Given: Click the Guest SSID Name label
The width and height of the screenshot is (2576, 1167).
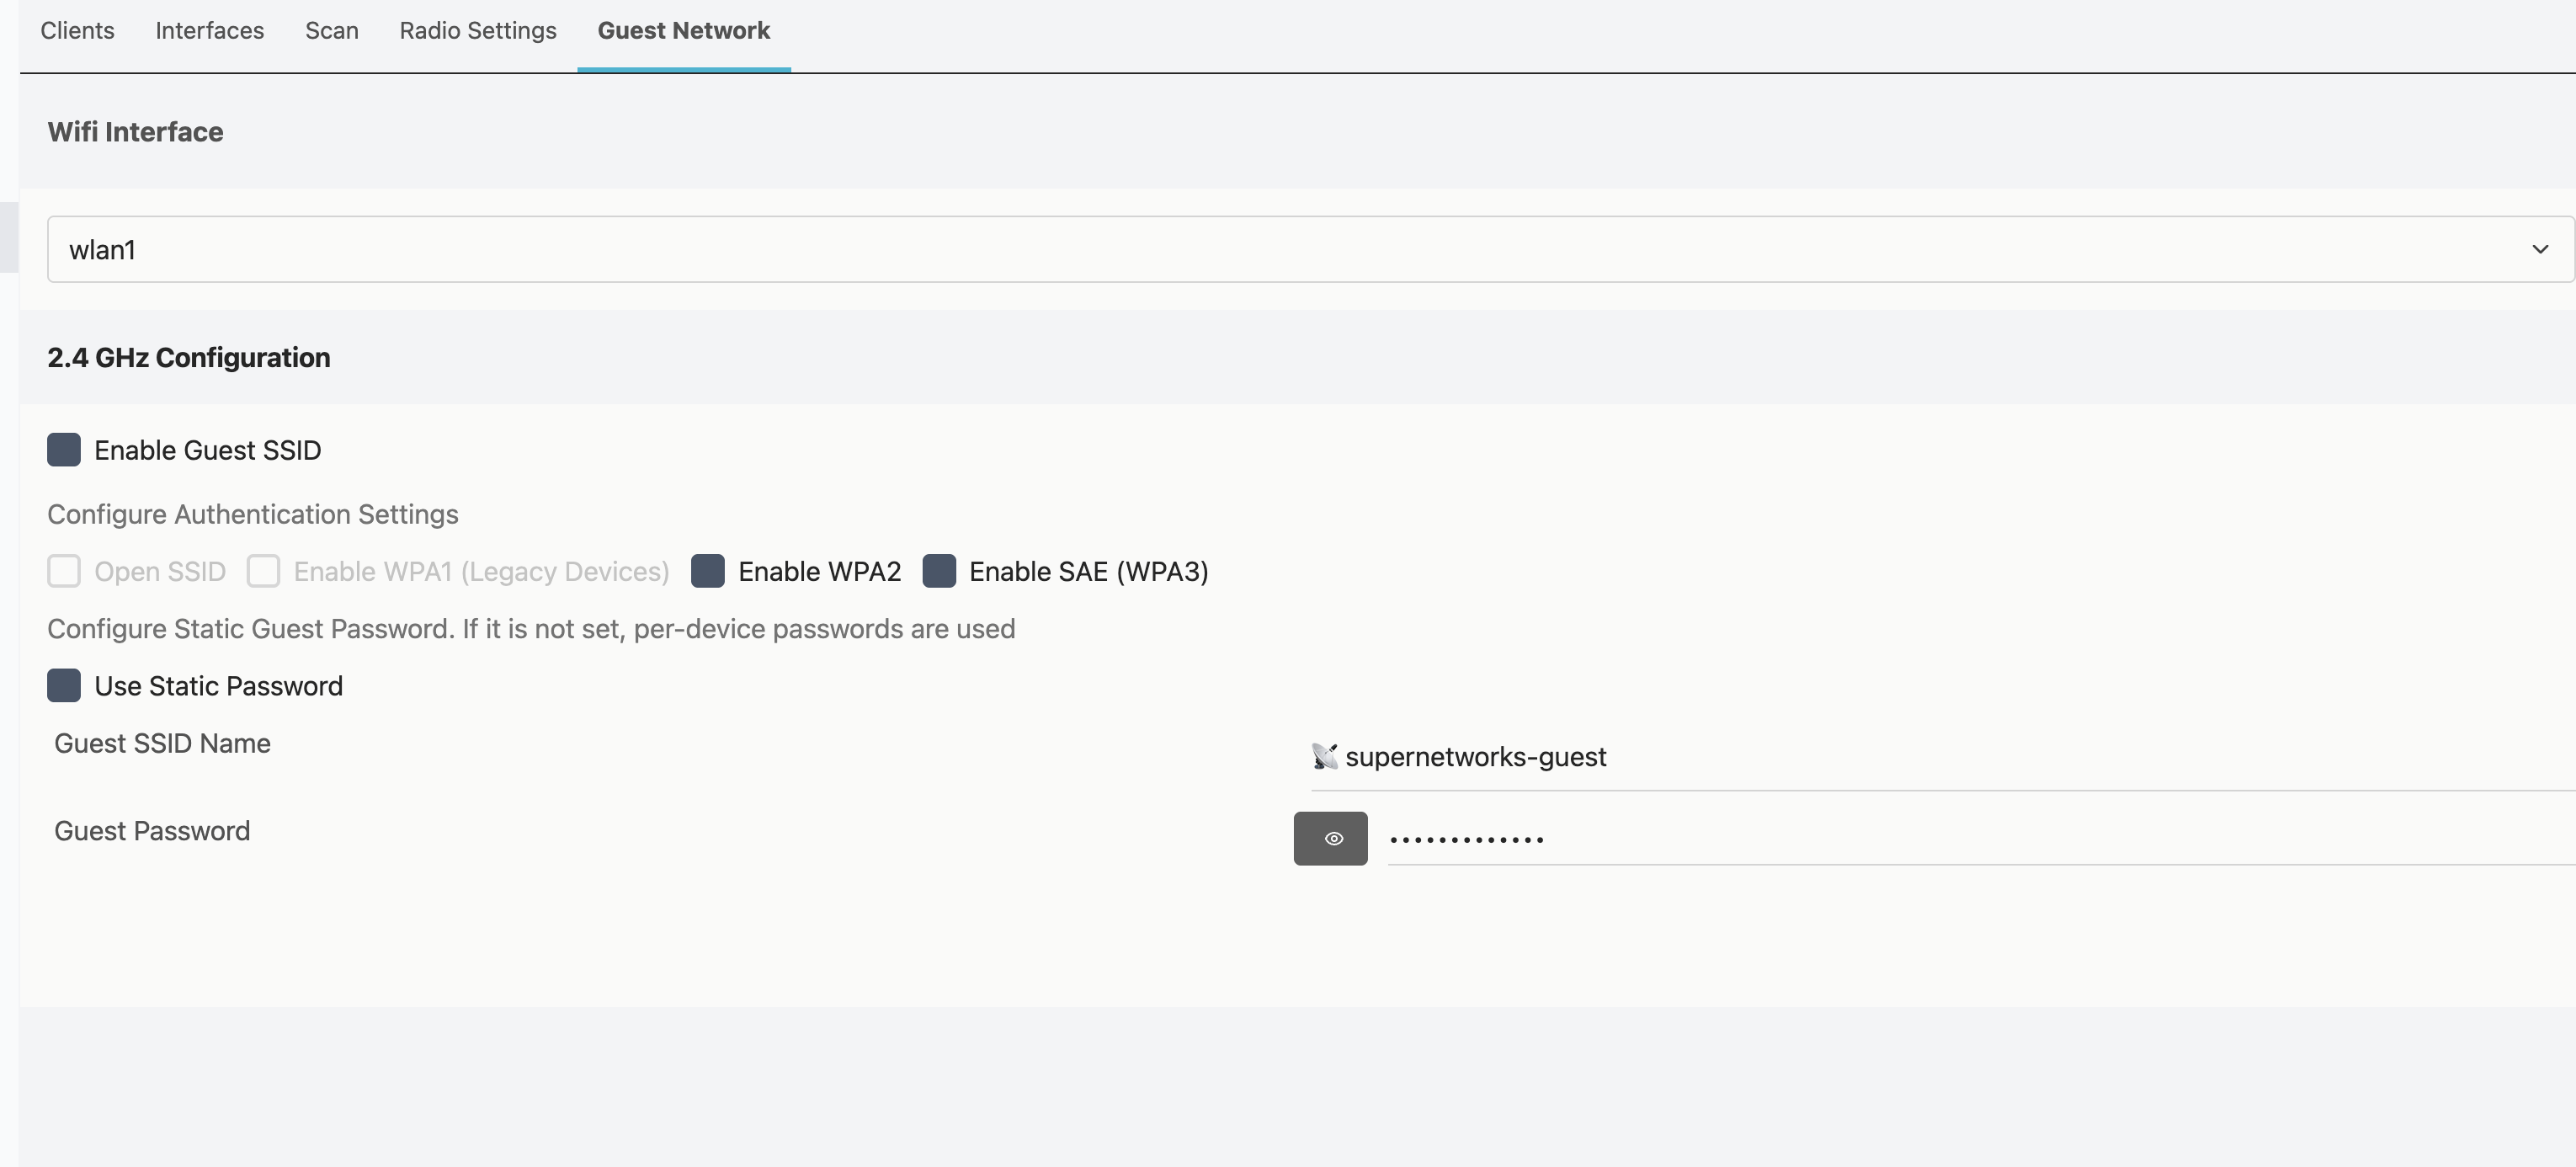Looking at the screenshot, I should pyautogui.click(x=162, y=743).
